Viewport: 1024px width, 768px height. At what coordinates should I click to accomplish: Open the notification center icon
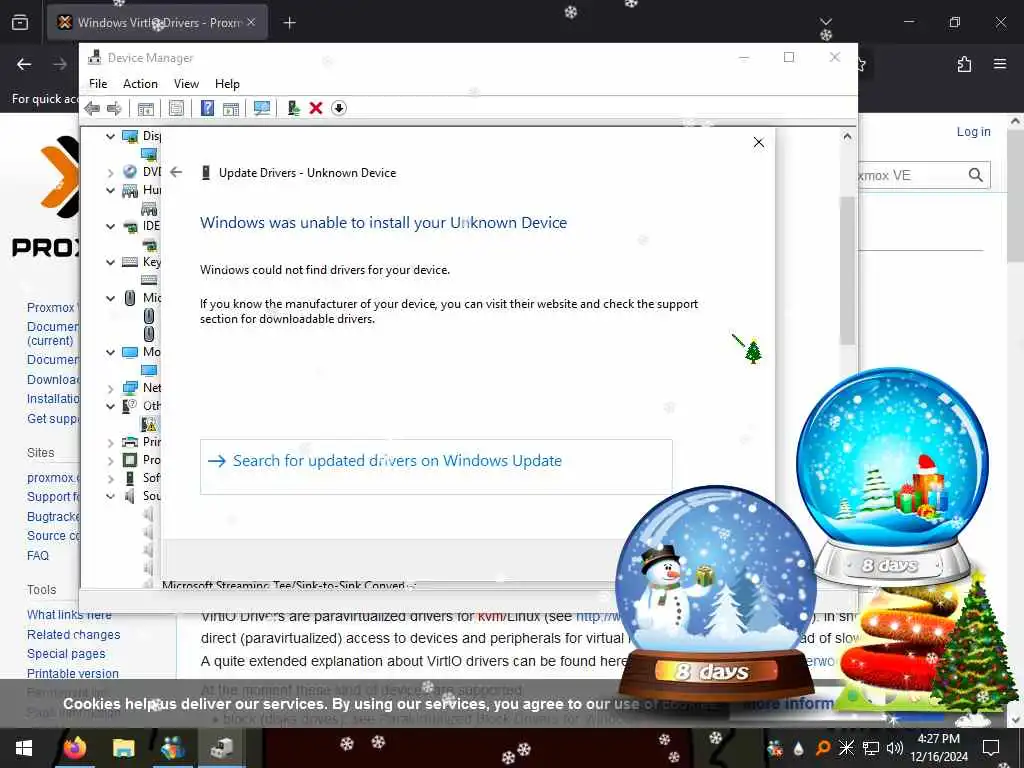pyautogui.click(x=991, y=748)
